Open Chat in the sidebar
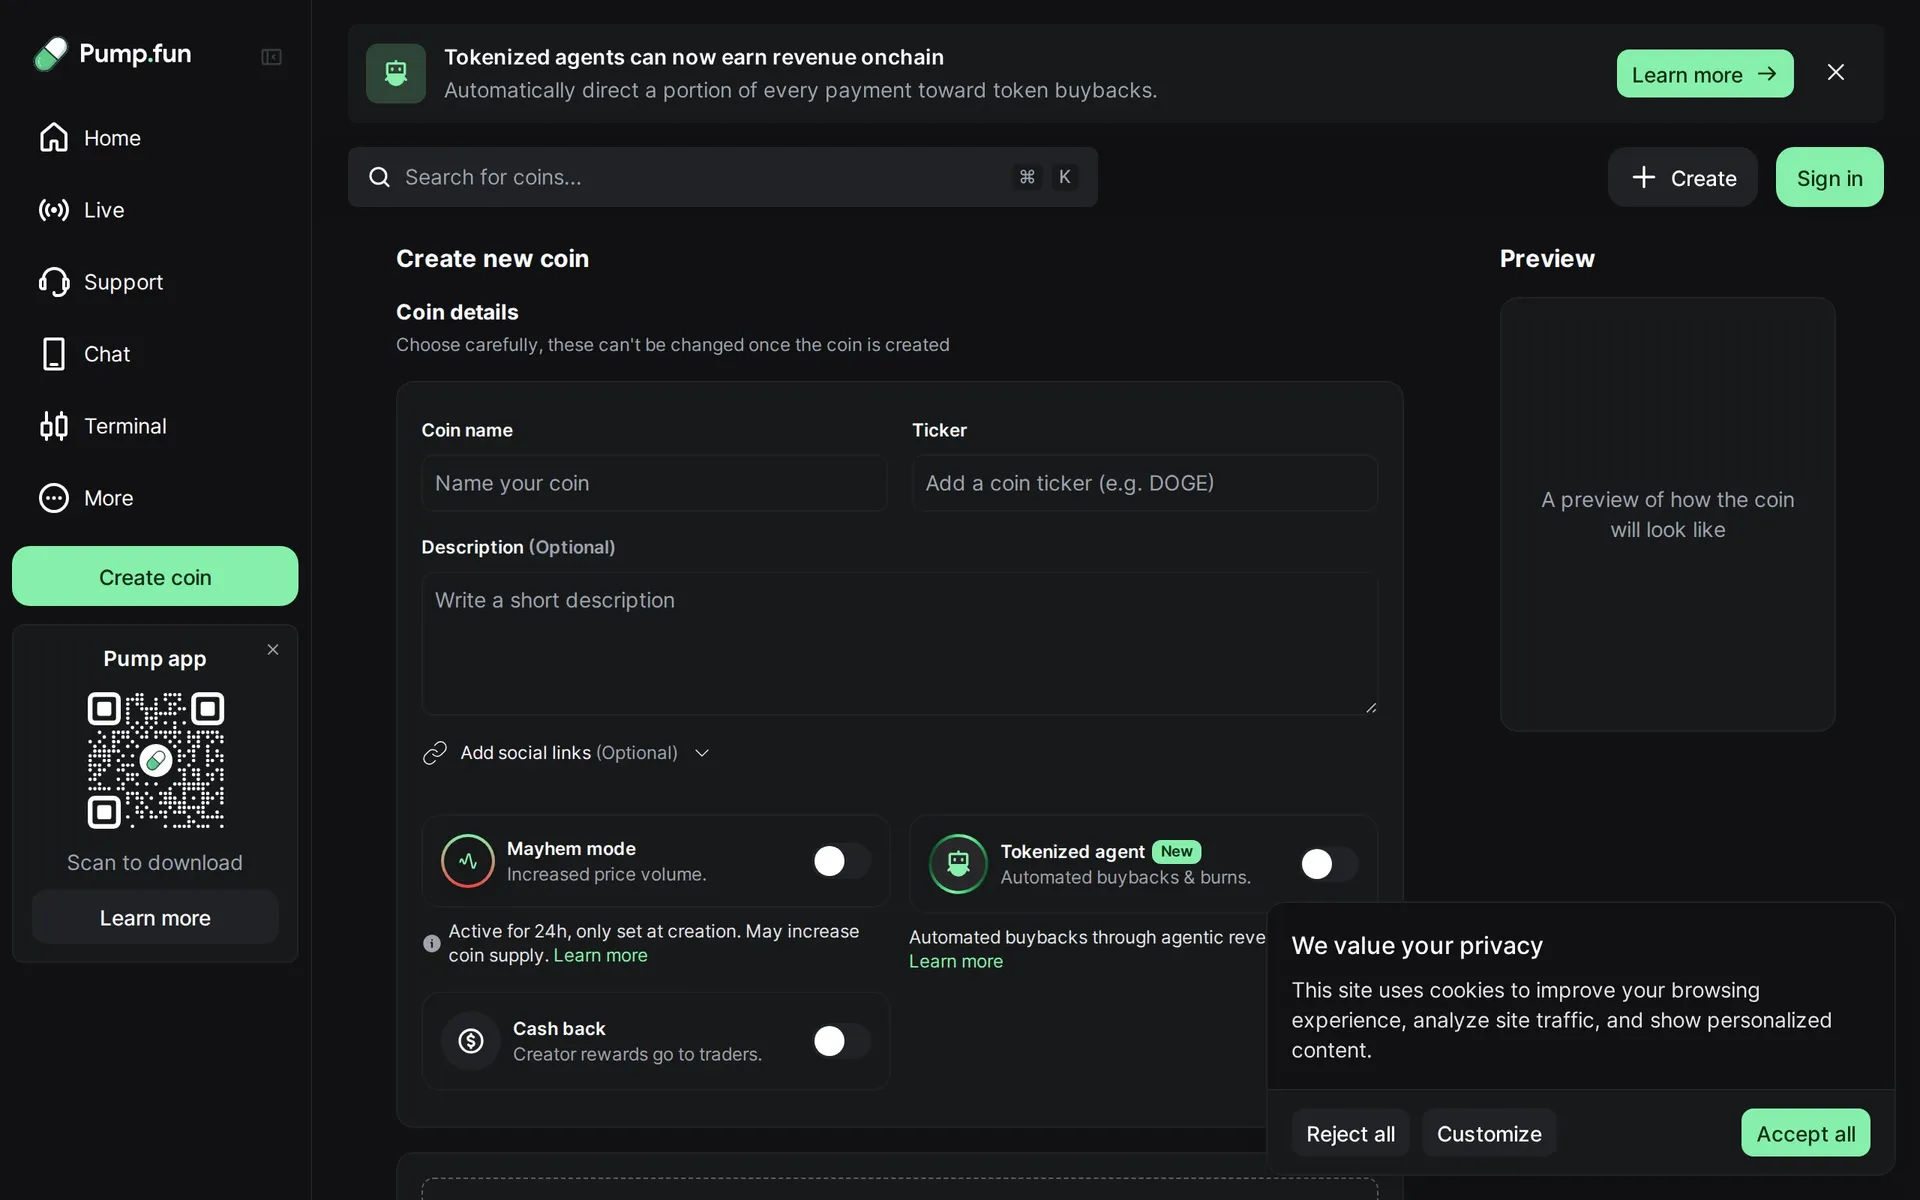Screen dimensions: 1920x1200 tap(155, 354)
